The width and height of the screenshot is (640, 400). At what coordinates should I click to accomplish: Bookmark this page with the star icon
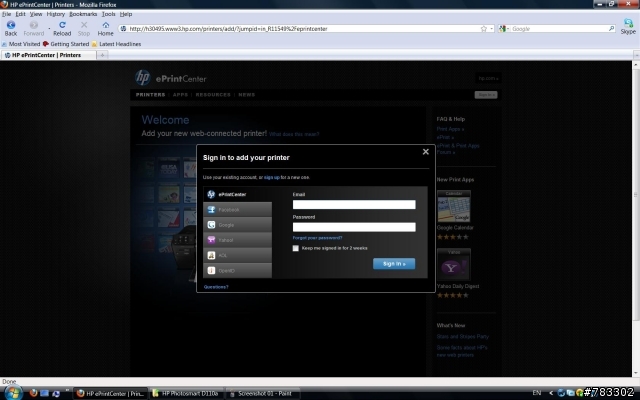tap(484, 29)
